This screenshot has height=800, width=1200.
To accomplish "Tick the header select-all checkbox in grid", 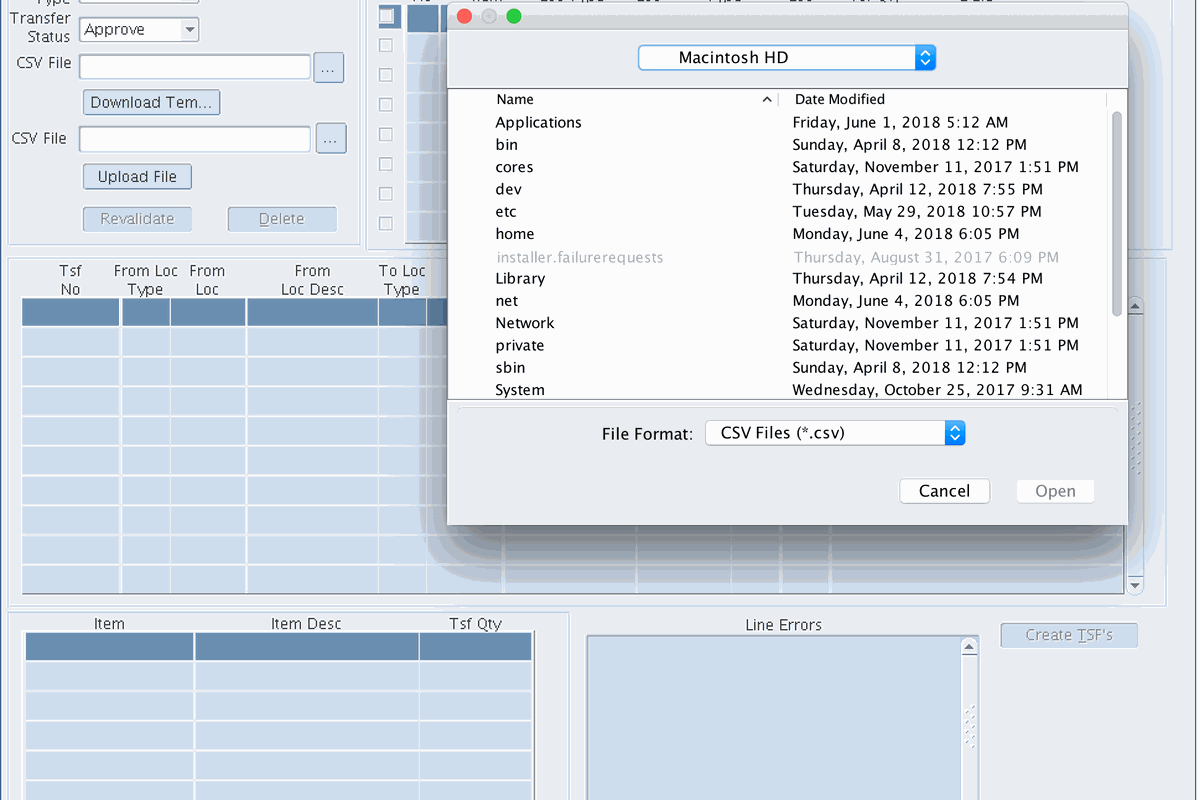I will [x=387, y=16].
